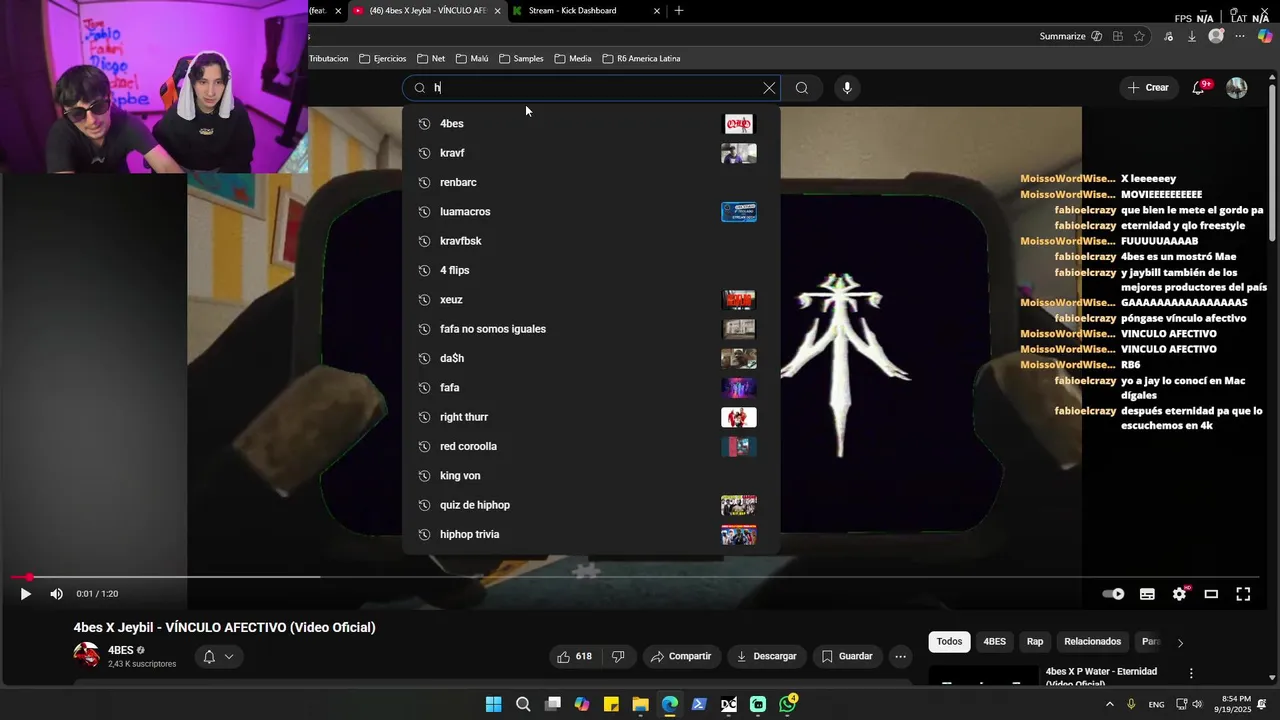1280x720 pixels.
Task: Select the Todos filter chip
Action: coord(949,642)
